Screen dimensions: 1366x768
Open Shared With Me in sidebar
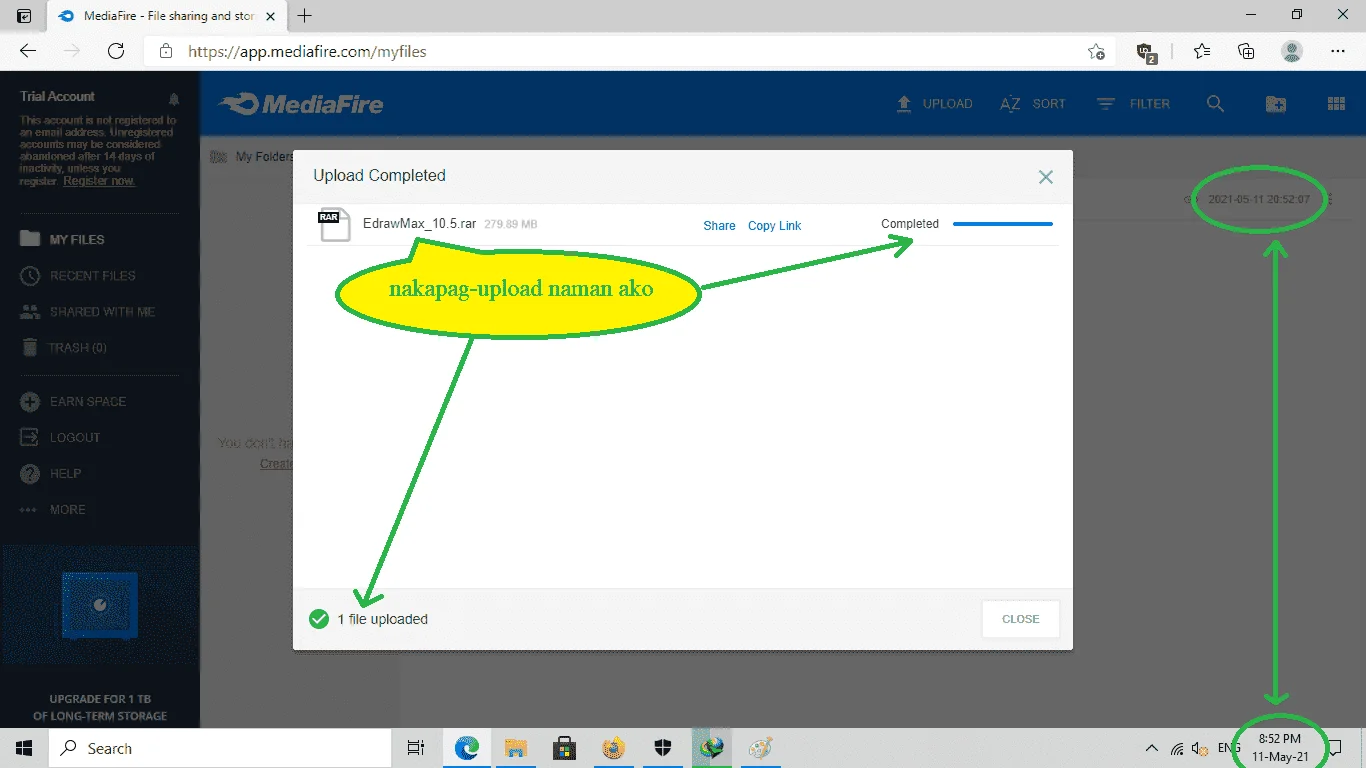88,311
